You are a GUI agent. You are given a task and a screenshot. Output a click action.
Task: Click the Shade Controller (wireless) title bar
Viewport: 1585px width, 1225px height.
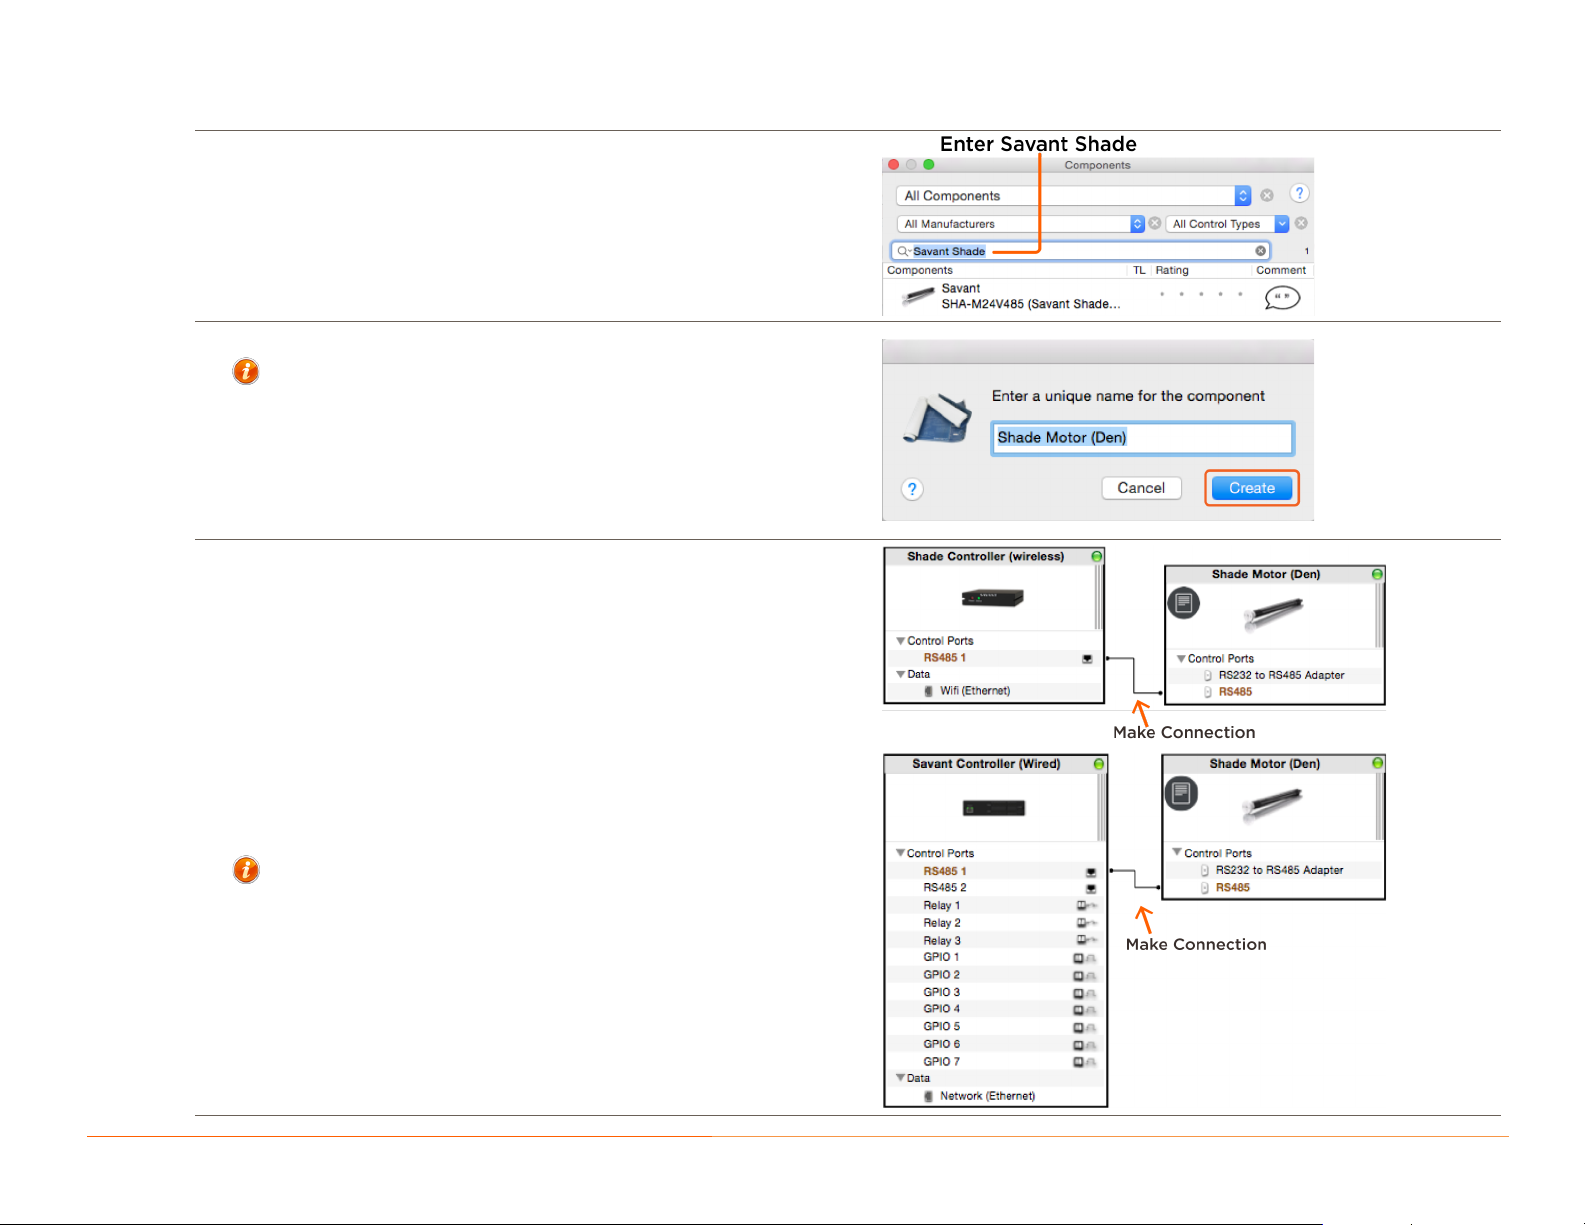[995, 557]
